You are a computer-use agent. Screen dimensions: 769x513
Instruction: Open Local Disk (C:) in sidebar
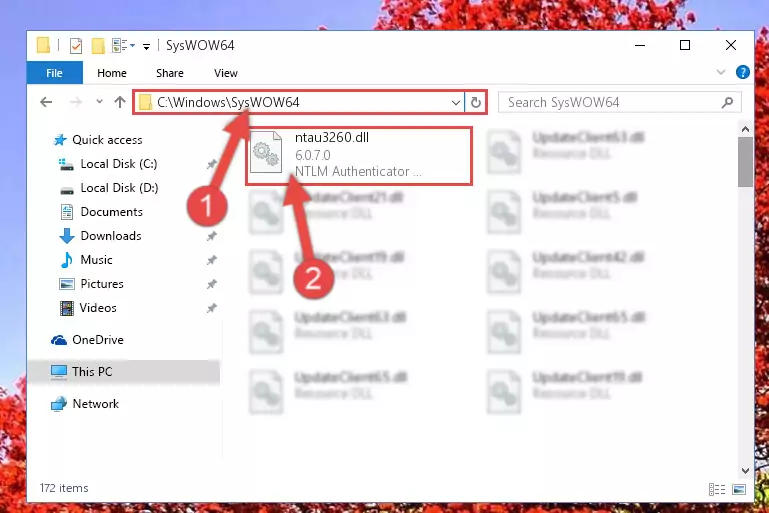point(119,164)
